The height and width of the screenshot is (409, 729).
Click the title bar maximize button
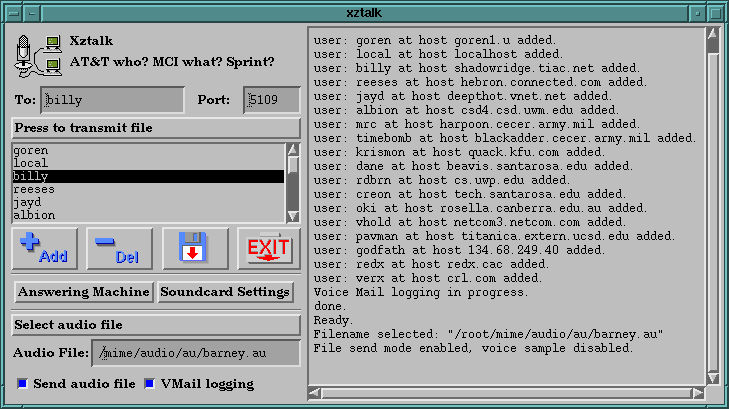point(715,13)
